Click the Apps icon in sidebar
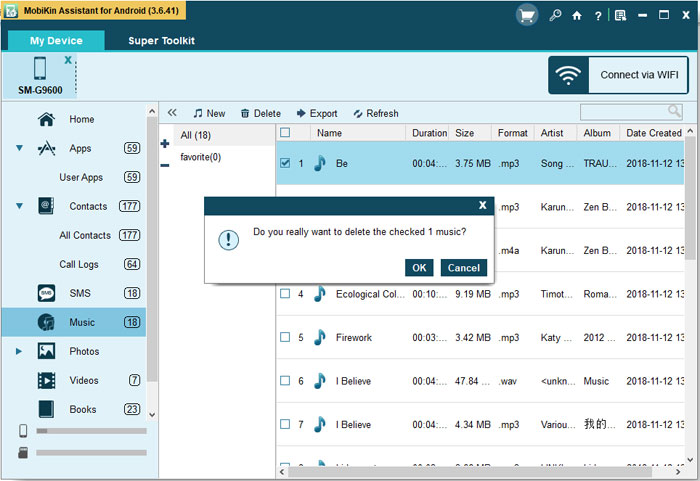Screen dimensions: 700x481 pos(46,148)
